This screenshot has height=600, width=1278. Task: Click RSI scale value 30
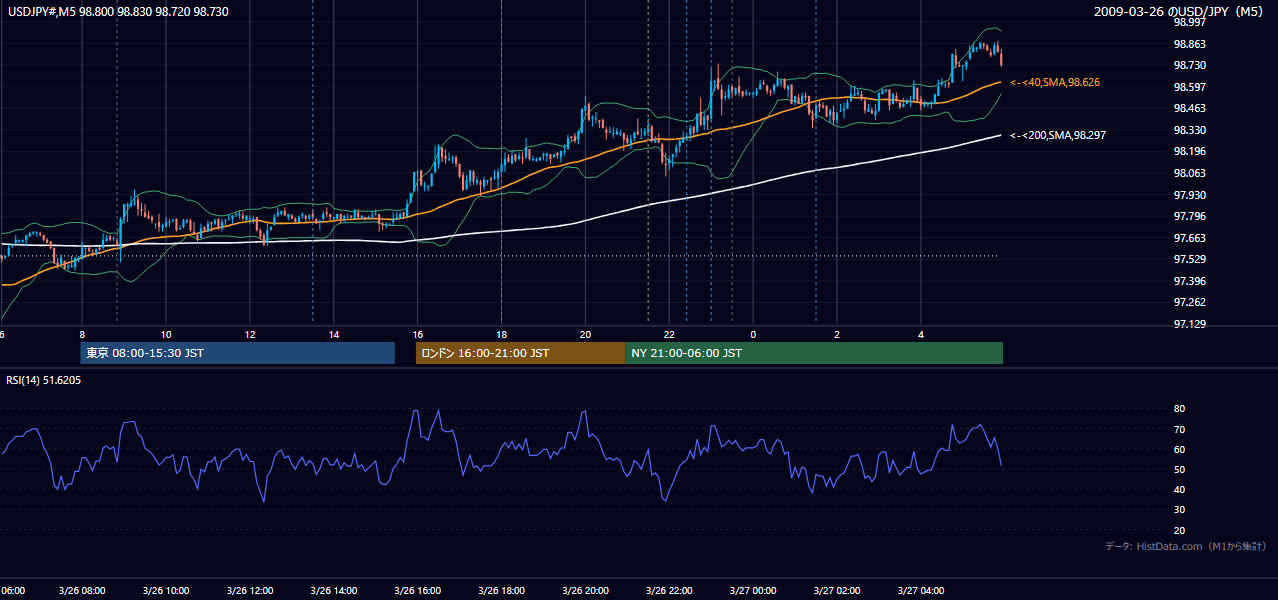pos(1180,510)
